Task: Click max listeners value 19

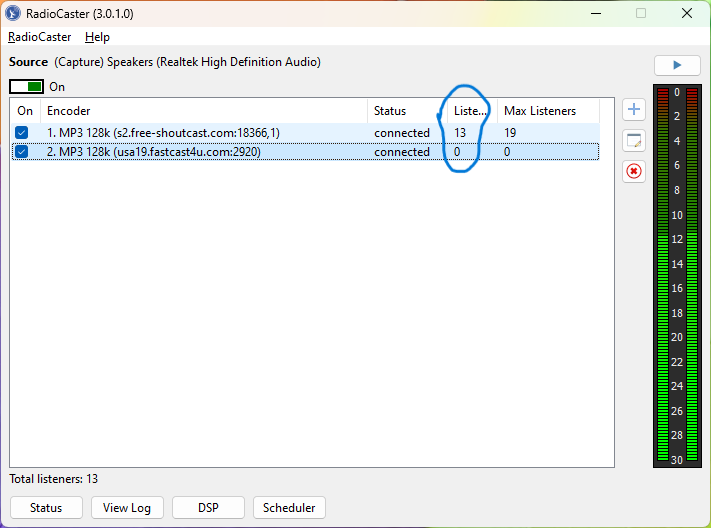Action: click(x=510, y=133)
